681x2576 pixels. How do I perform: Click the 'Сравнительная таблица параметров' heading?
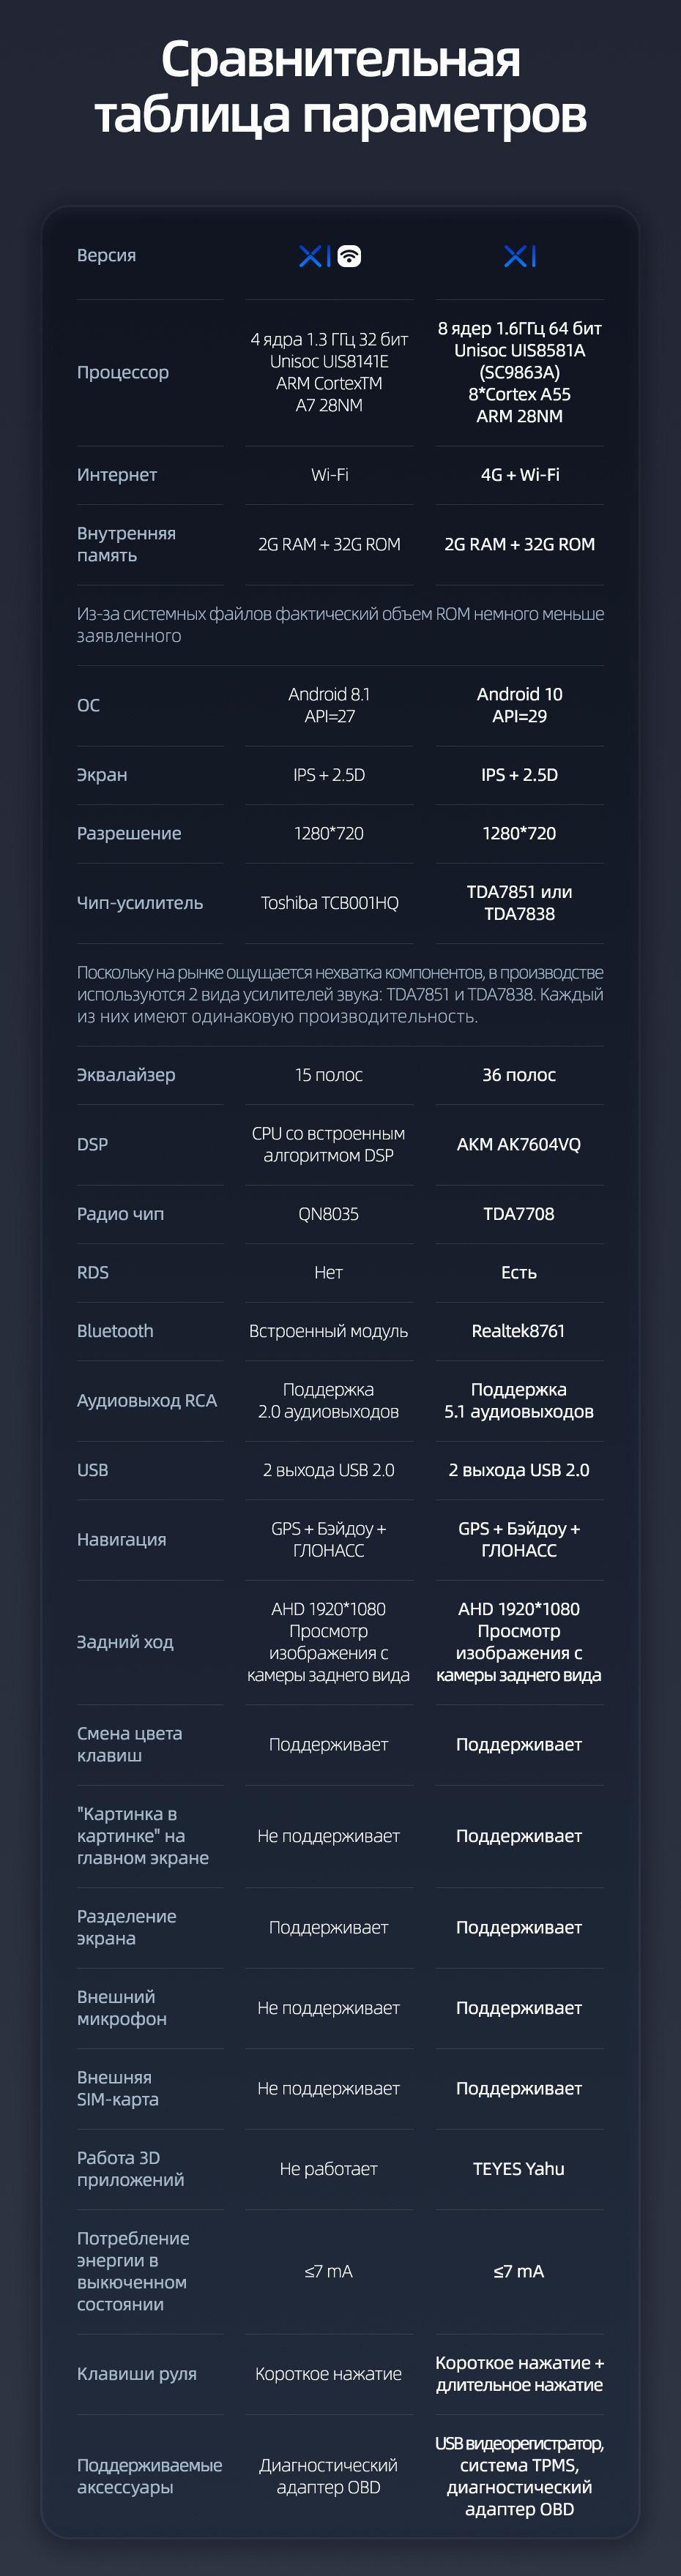pos(340,86)
